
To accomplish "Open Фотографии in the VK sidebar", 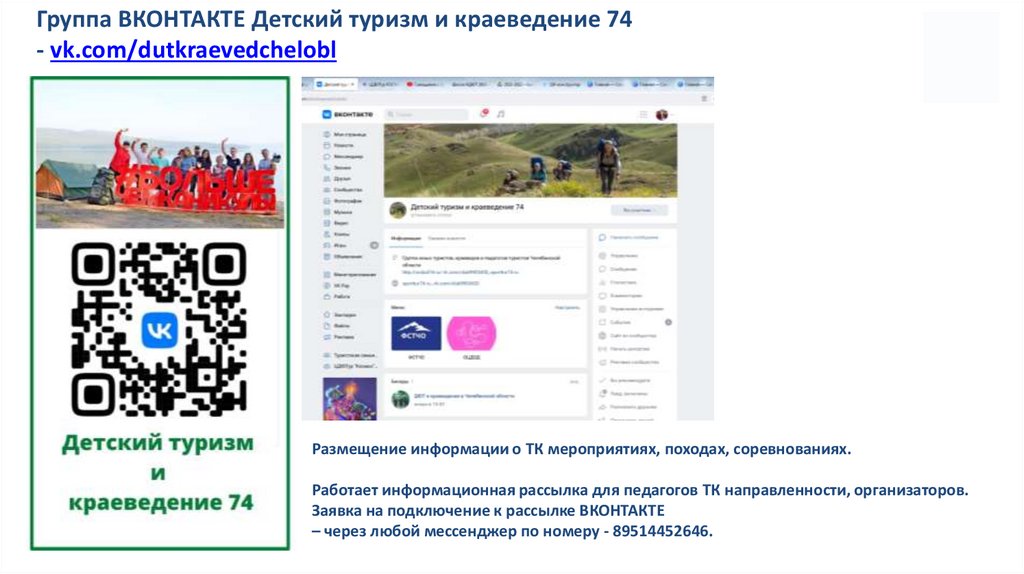I will (344, 200).
